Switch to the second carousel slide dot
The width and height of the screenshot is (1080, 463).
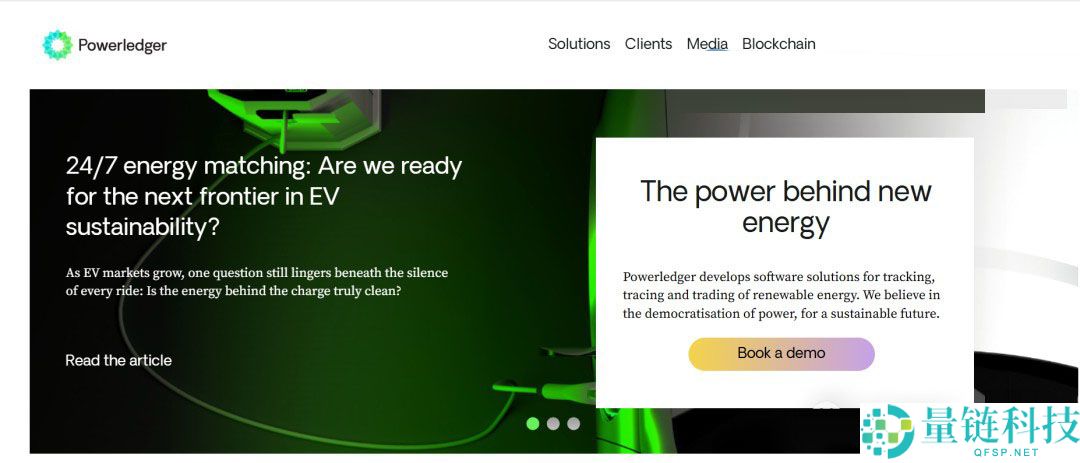point(553,424)
